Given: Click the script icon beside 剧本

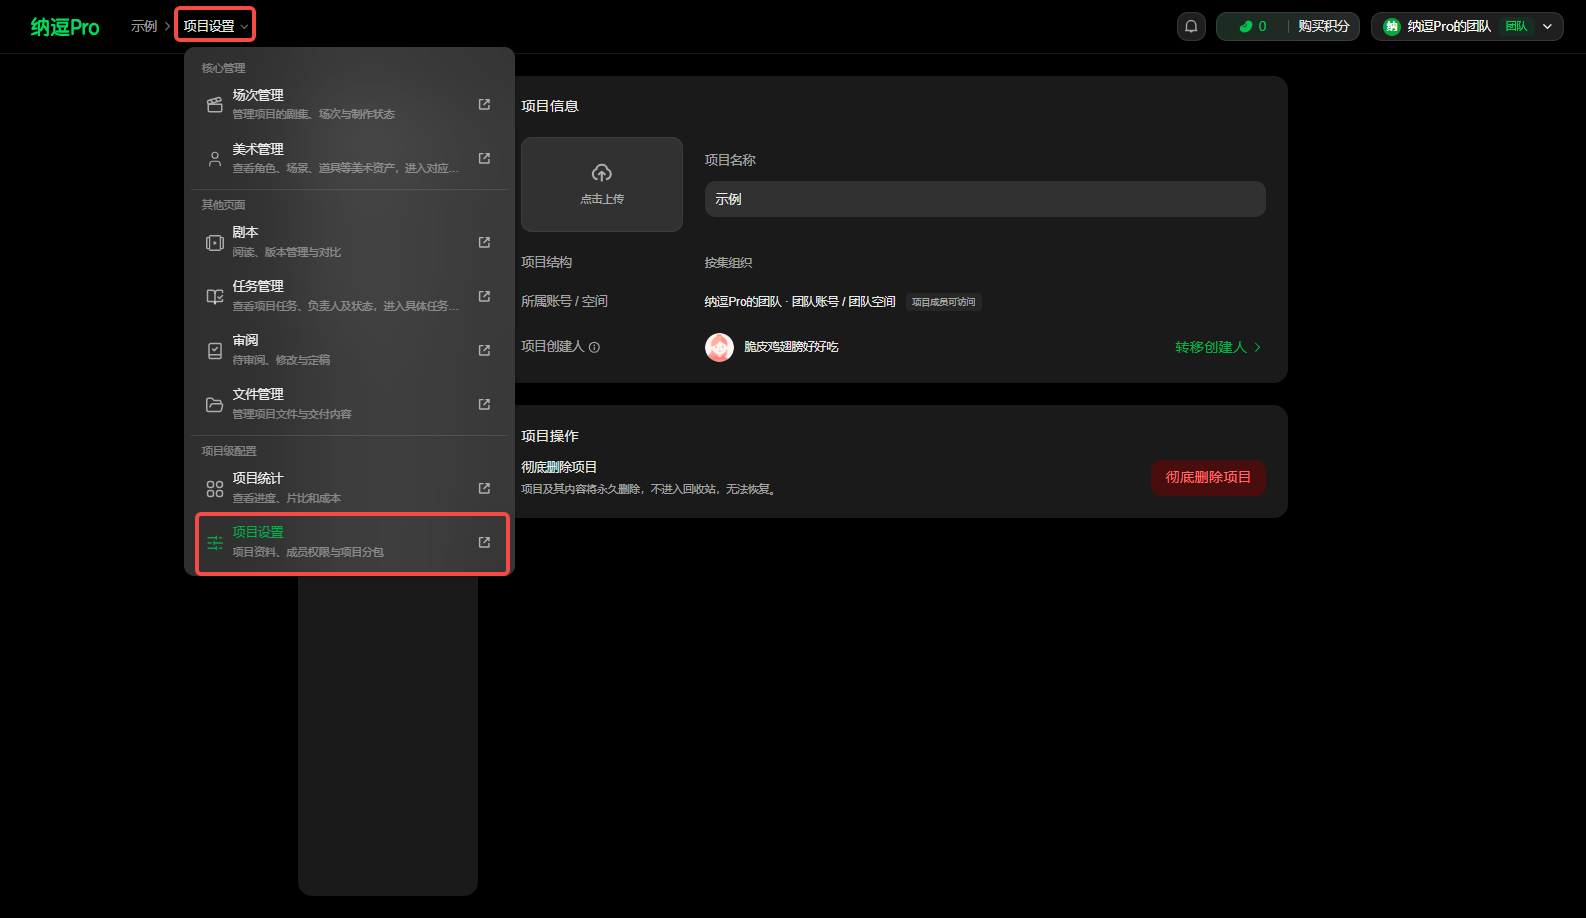Looking at the screenshot, I should [x=214, y=242].
